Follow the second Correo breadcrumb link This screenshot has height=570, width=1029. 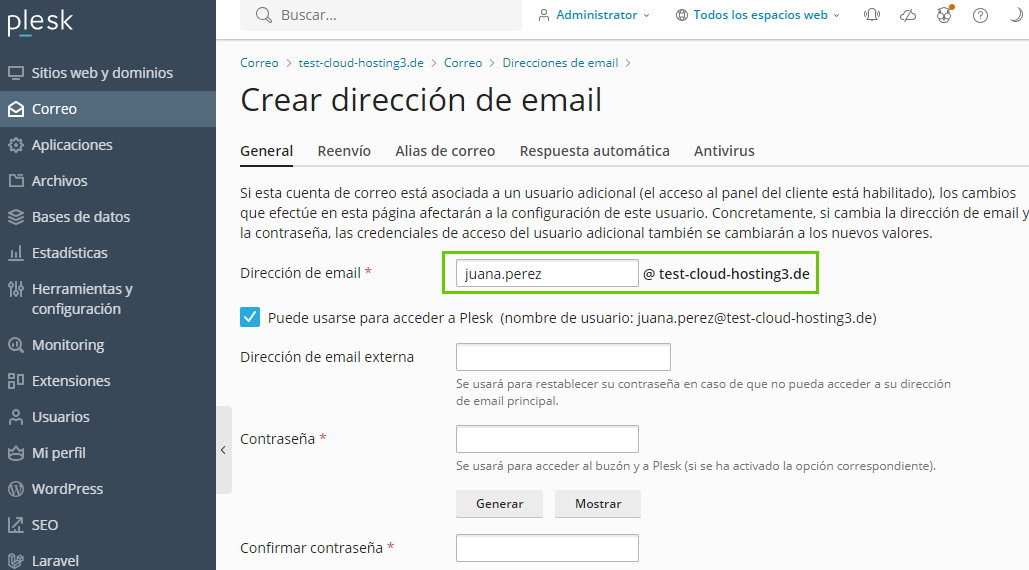[x=463, y=63]
